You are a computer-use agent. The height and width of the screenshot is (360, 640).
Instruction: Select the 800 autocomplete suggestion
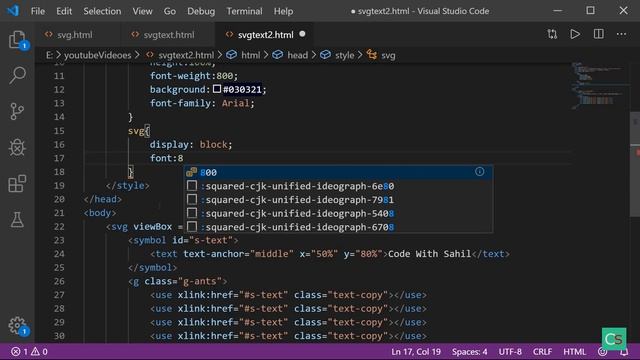point(338,172)
